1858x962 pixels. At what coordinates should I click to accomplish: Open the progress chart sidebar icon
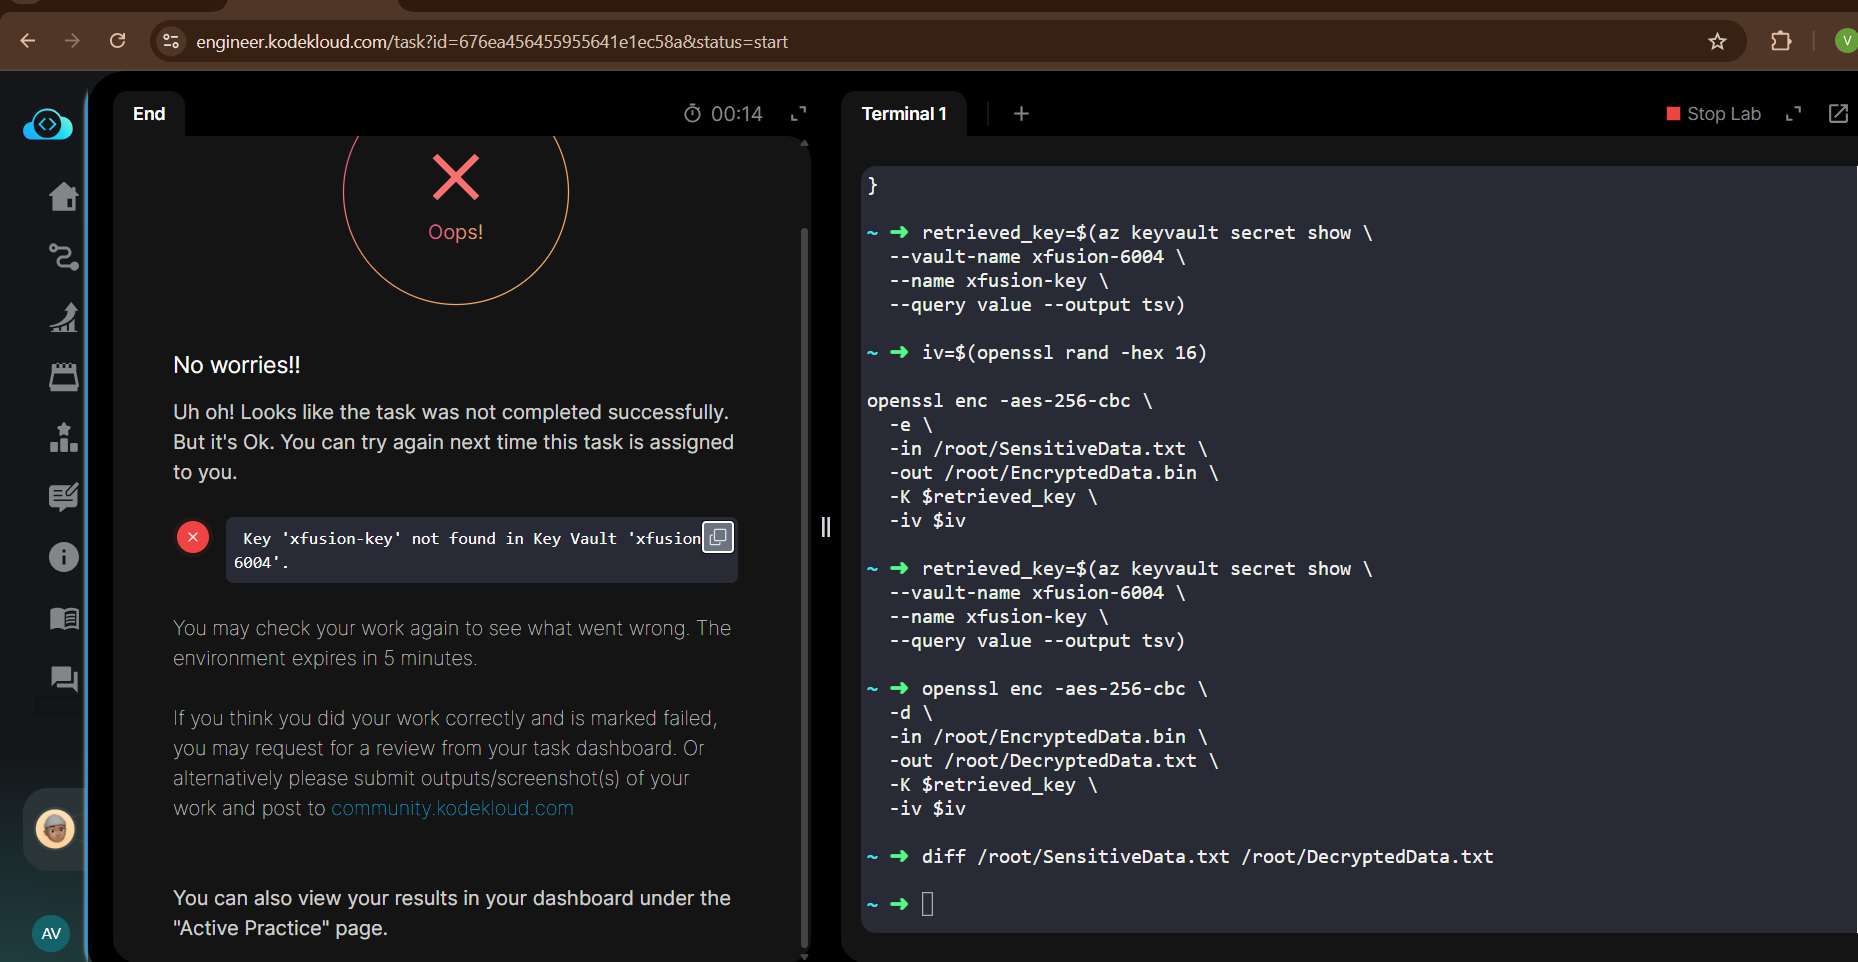[64, 317]
